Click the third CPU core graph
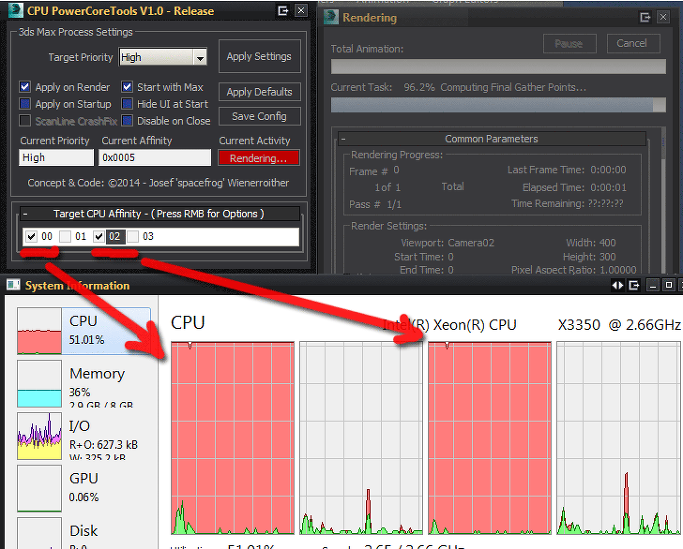This screenshot has height=549, width=683. click(490, 438)
